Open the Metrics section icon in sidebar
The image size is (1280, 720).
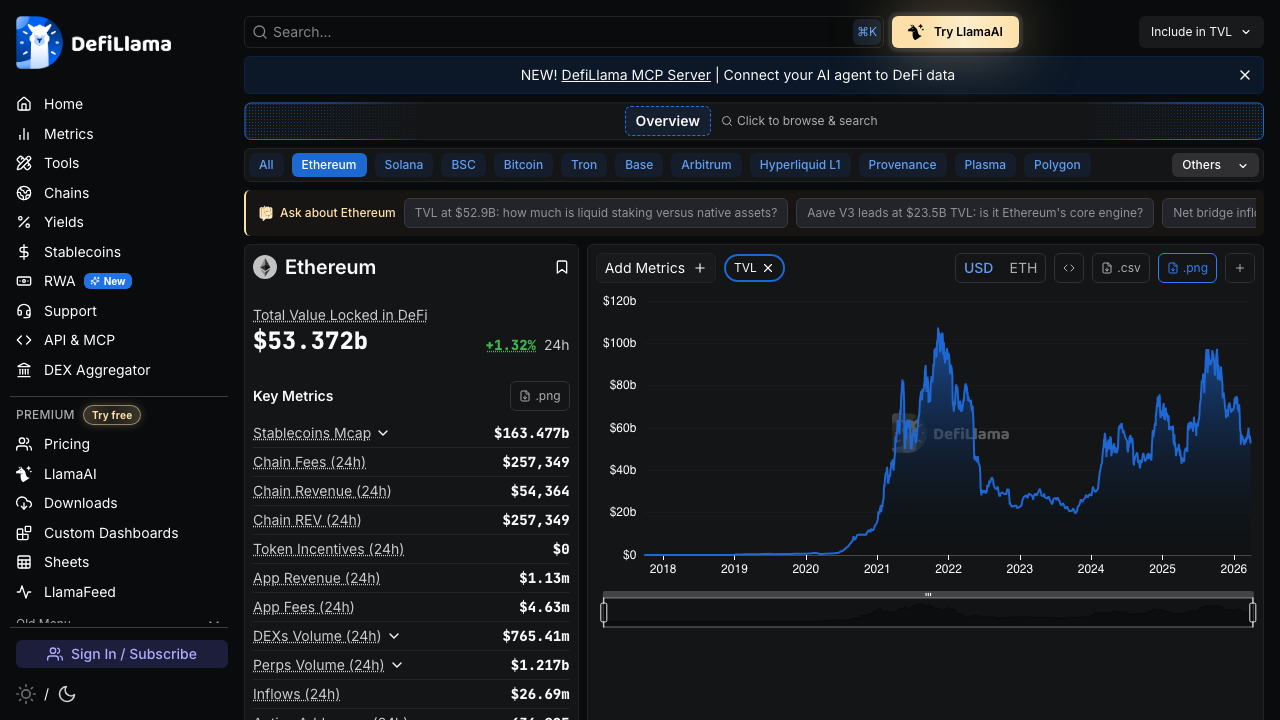[x=23, y=134]
